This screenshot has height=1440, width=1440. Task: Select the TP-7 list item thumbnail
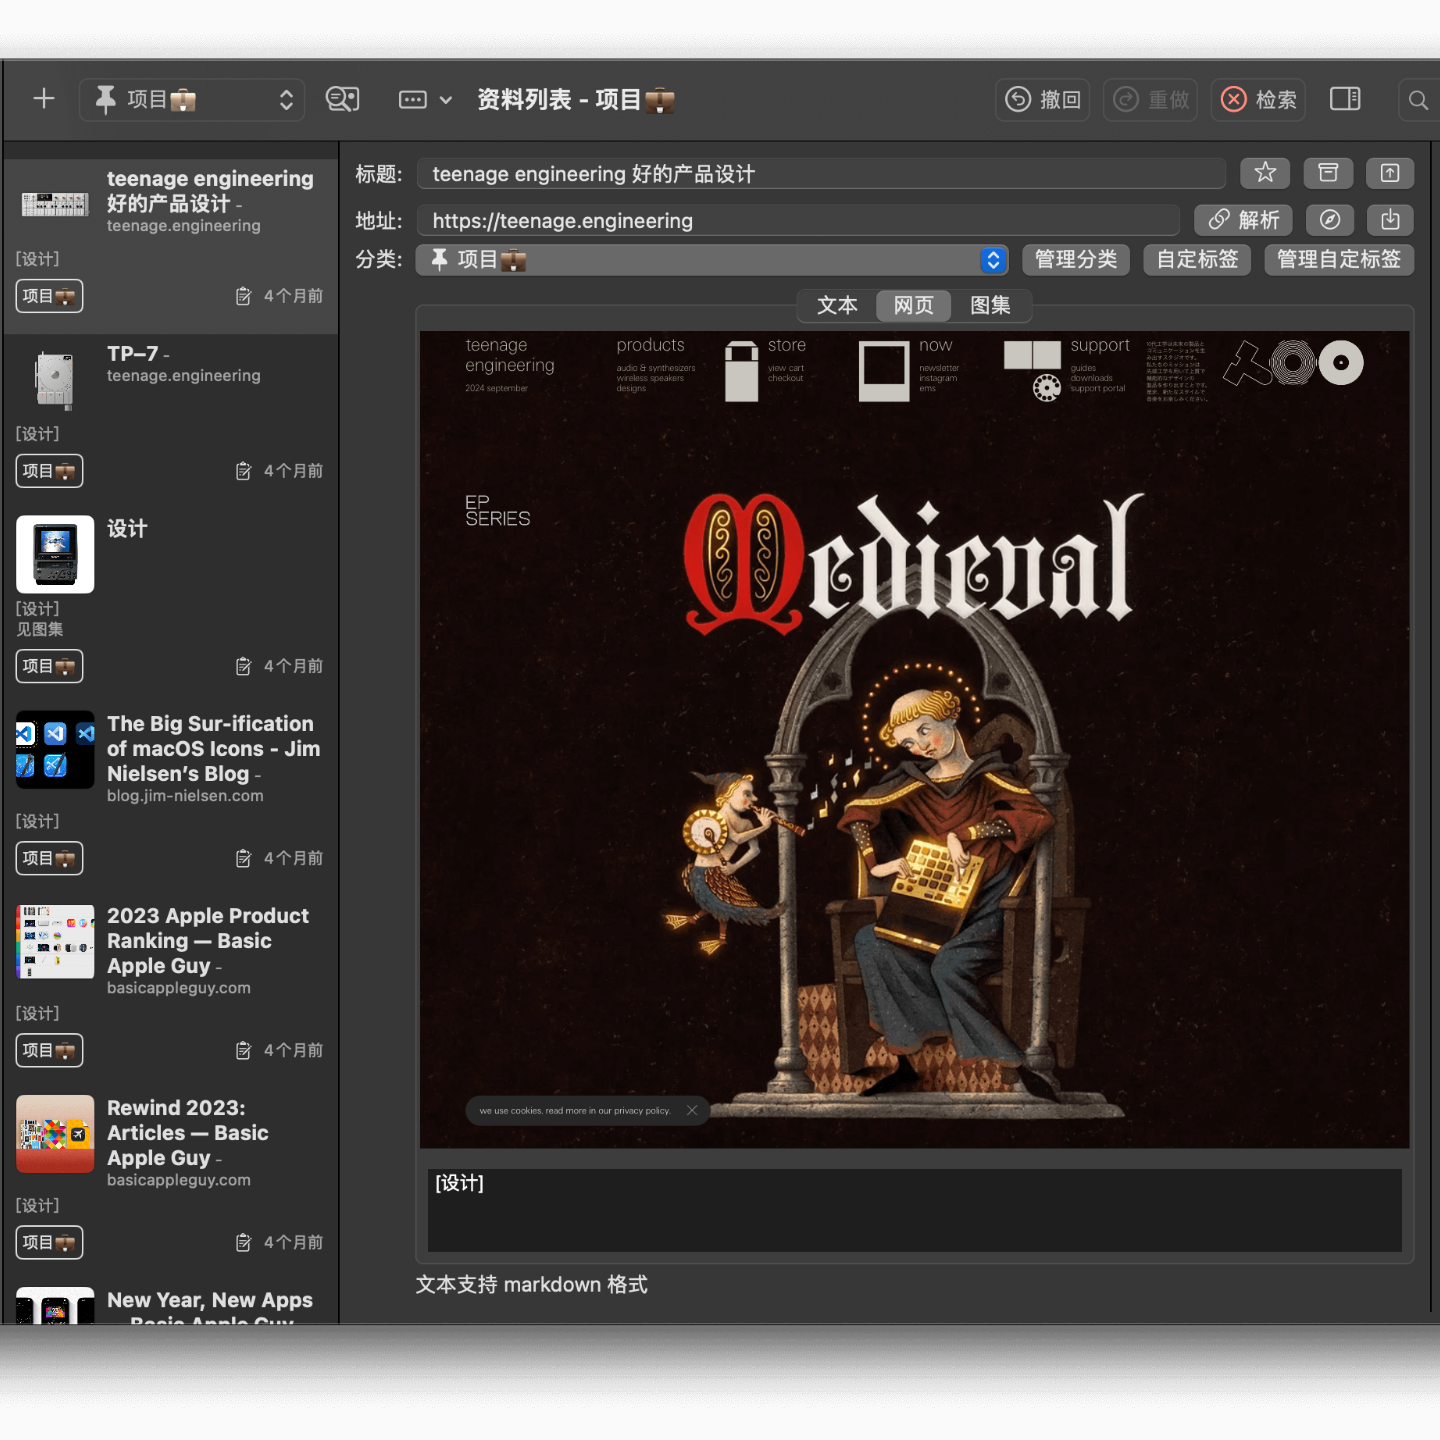[55, 379]
